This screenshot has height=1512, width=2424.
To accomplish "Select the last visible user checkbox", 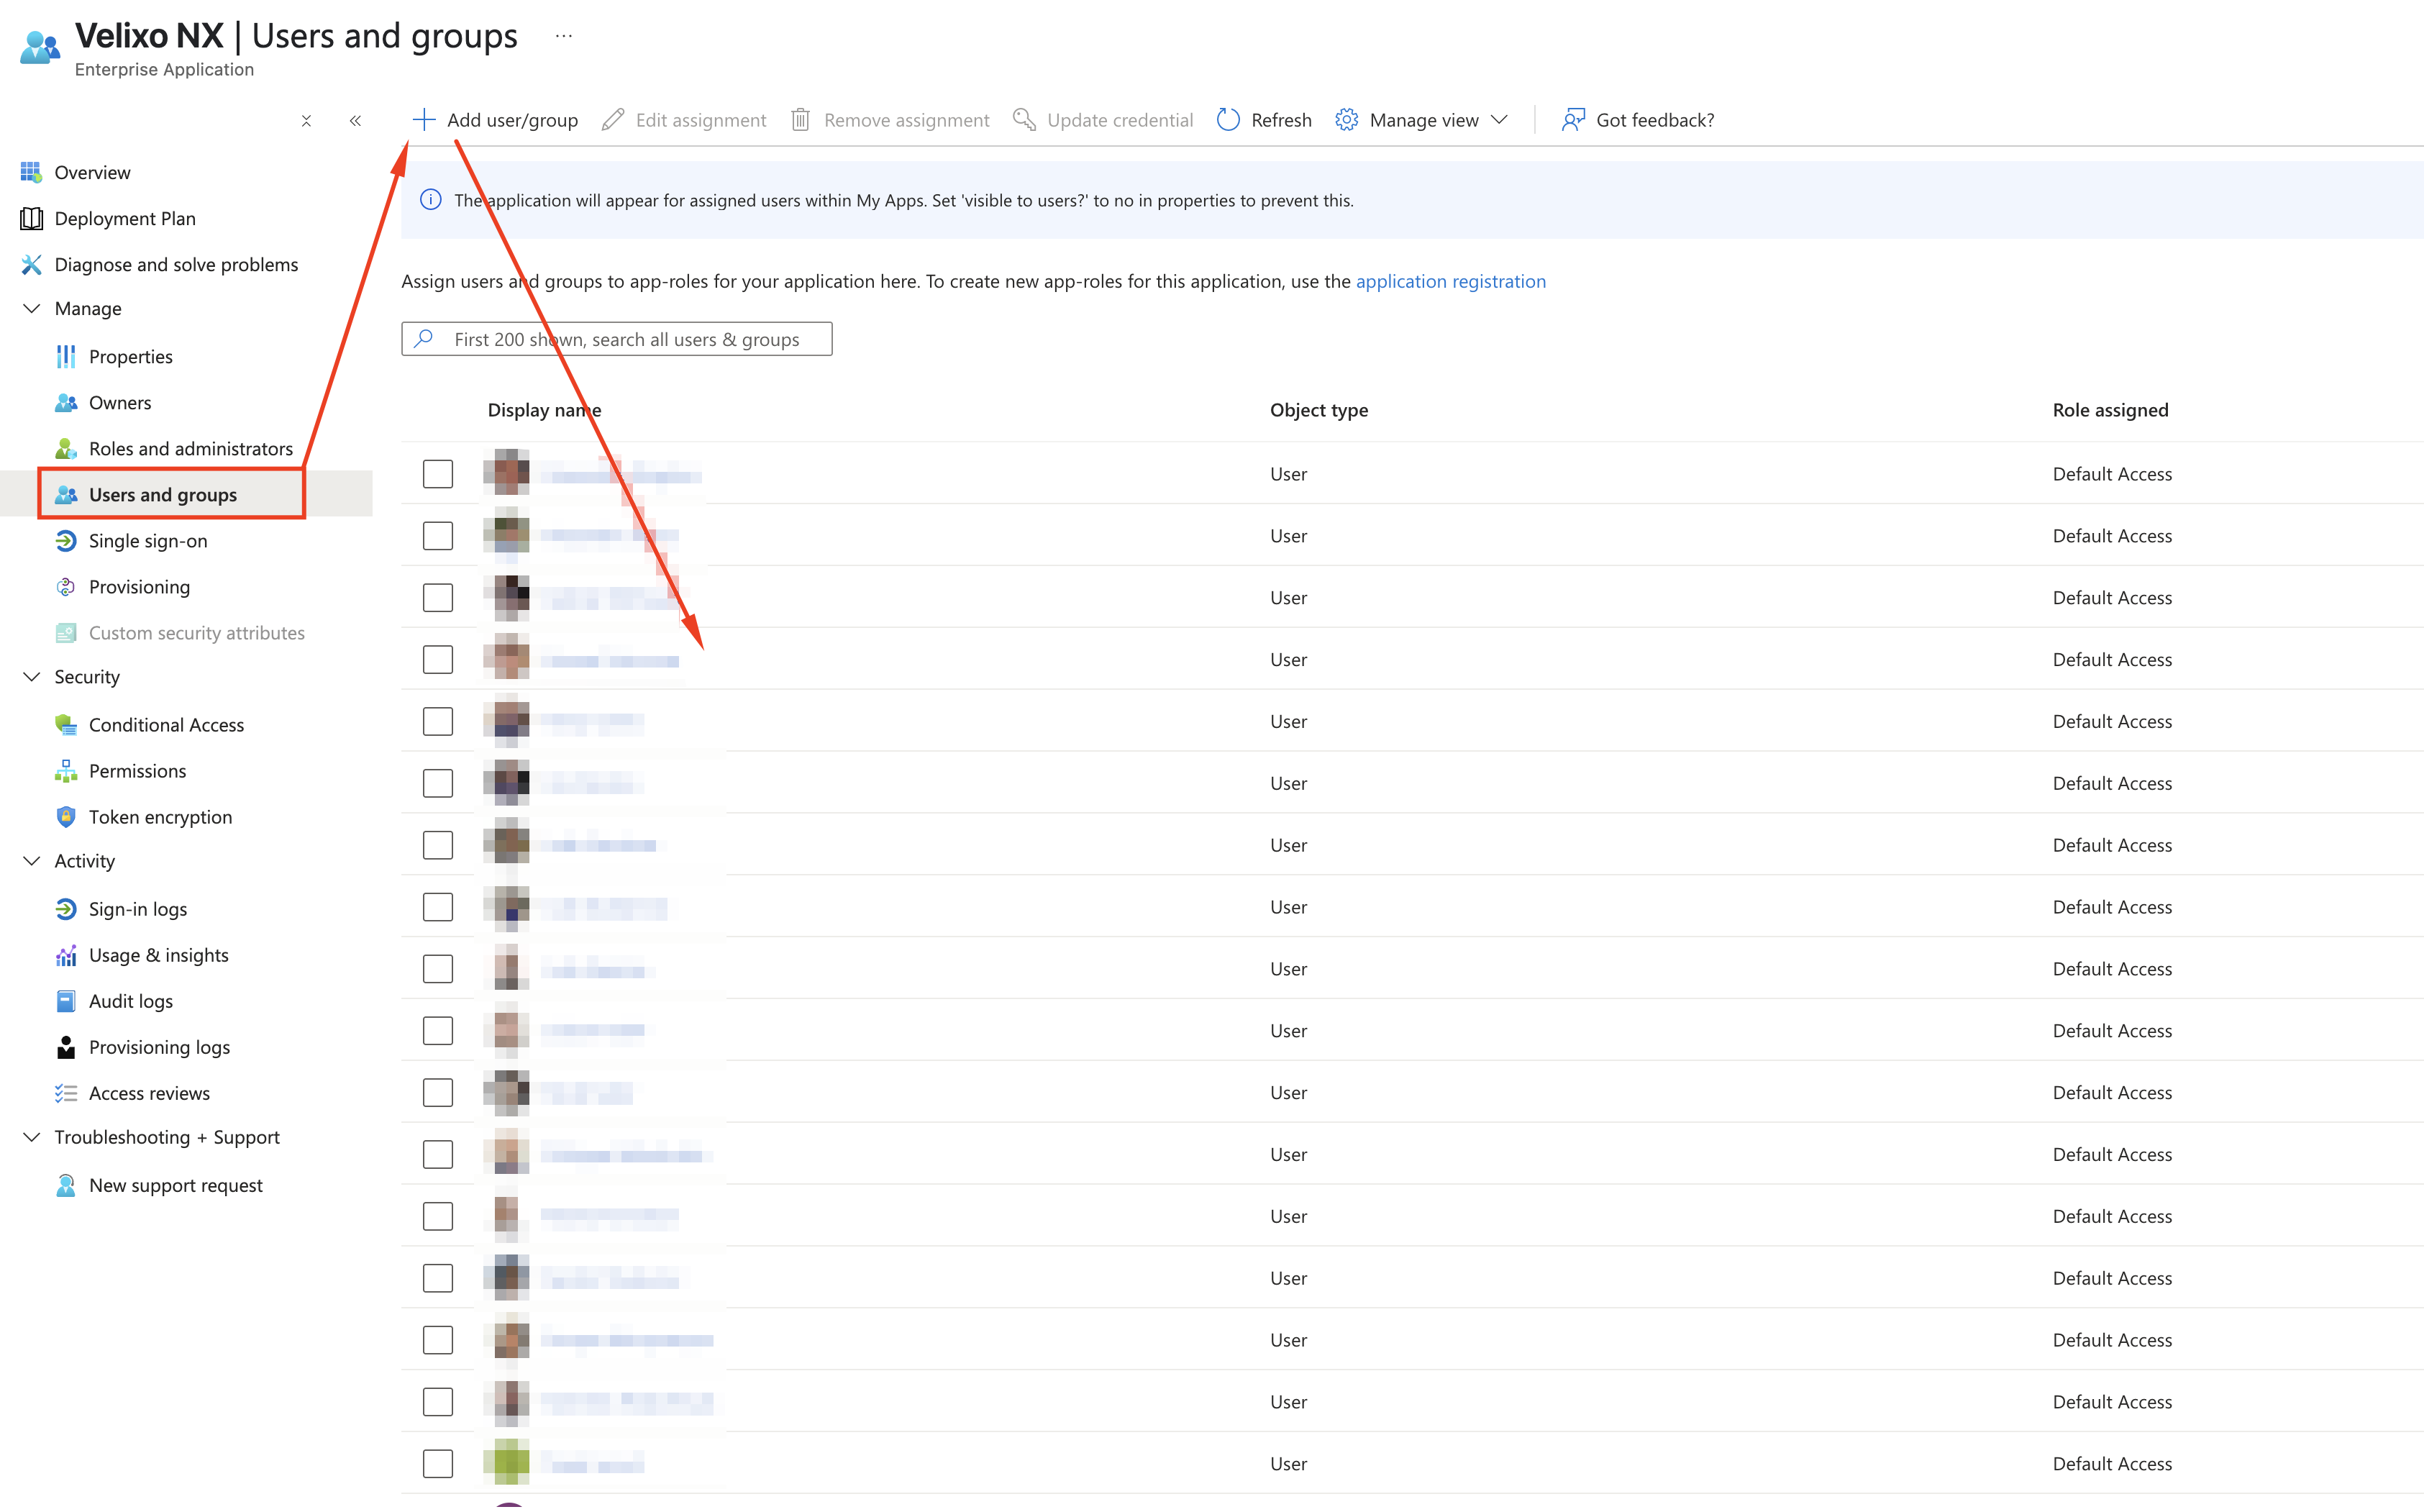I will tap(437, 1463).
